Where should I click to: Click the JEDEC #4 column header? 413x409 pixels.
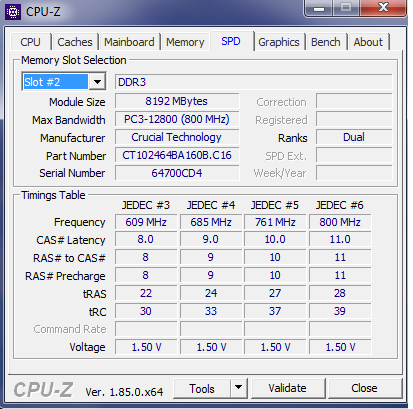pyautogui.click(x=211, y=205)
